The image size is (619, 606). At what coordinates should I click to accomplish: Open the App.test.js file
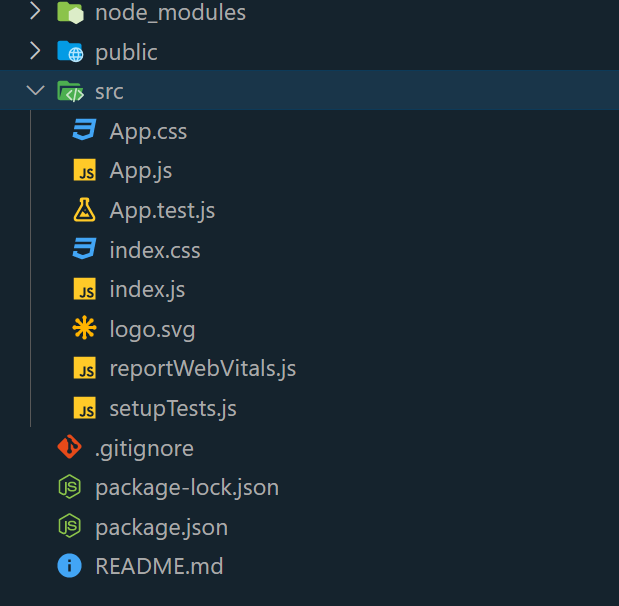coord(162,210)
